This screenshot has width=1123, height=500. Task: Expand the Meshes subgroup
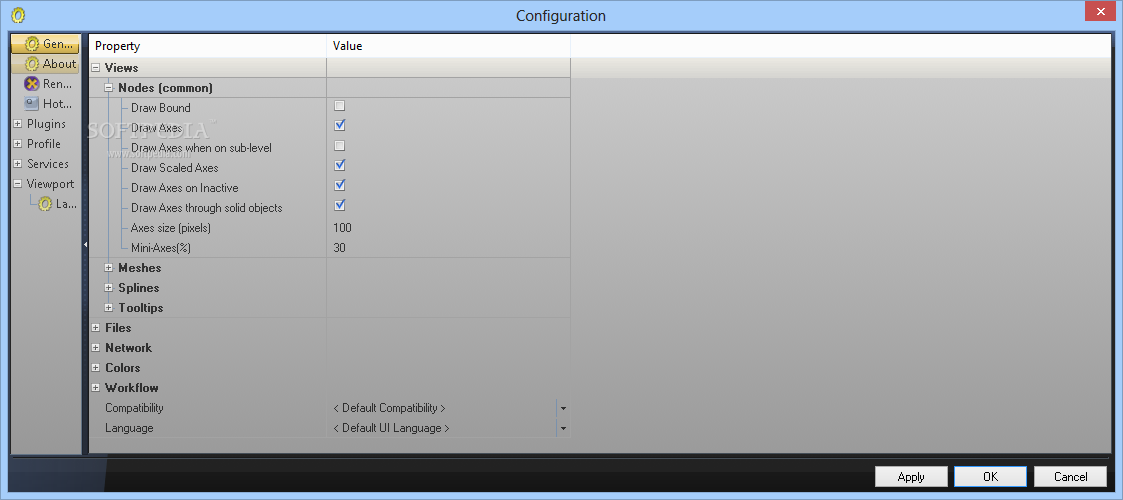[109, 268]
